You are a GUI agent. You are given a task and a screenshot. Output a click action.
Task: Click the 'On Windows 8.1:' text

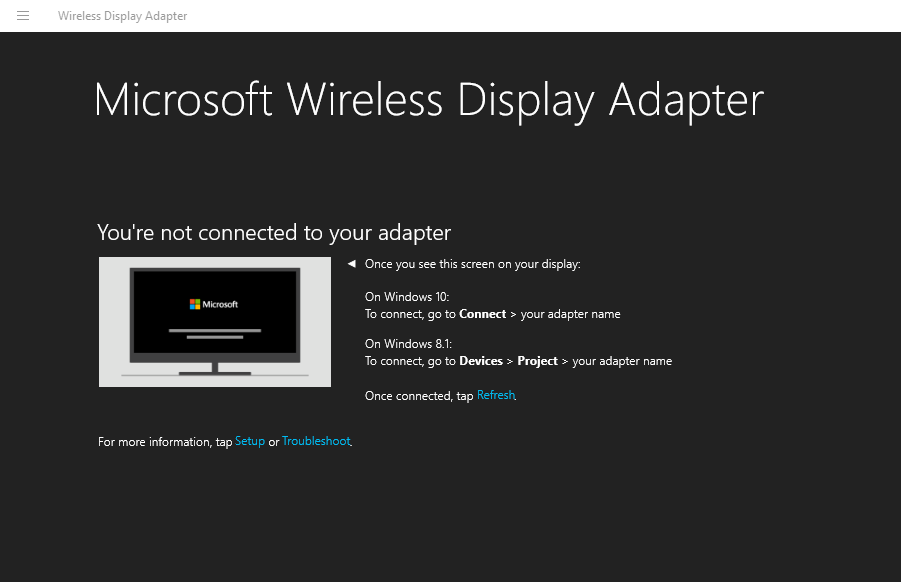[409, 344]
